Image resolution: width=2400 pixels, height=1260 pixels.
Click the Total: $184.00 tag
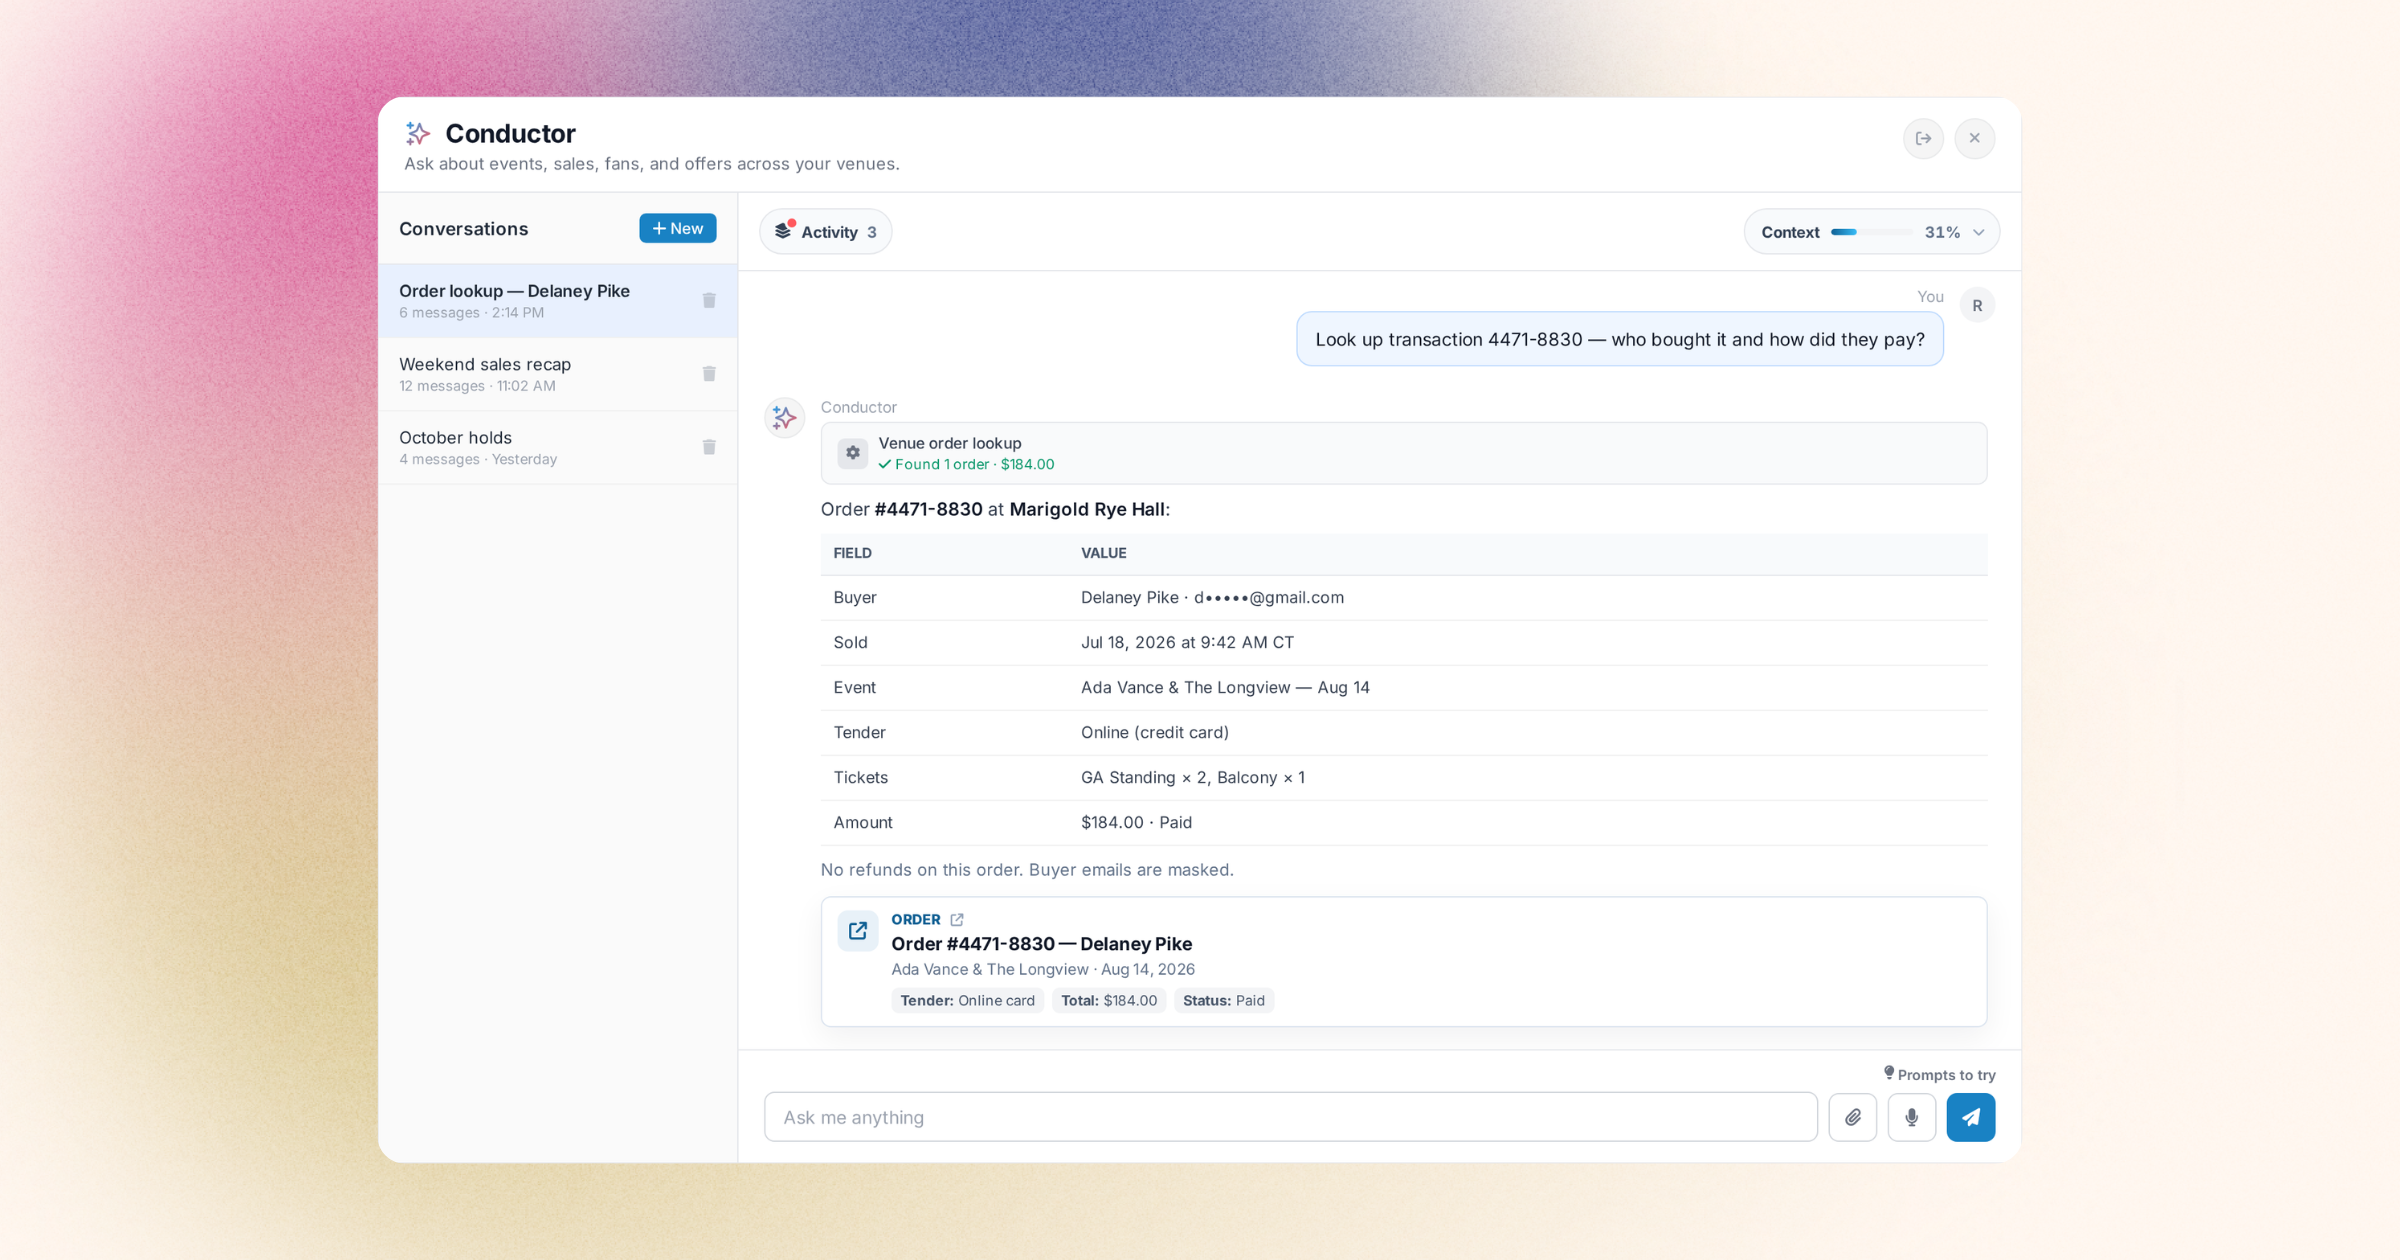(x=1109, y=1000)
